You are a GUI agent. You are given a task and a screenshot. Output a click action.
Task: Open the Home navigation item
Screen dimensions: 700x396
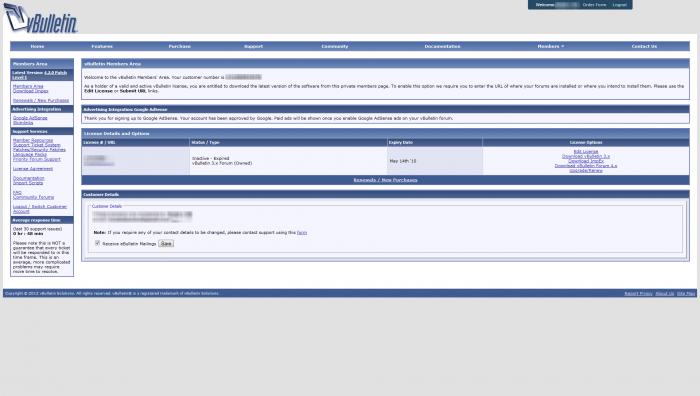(x=37, y=46)
